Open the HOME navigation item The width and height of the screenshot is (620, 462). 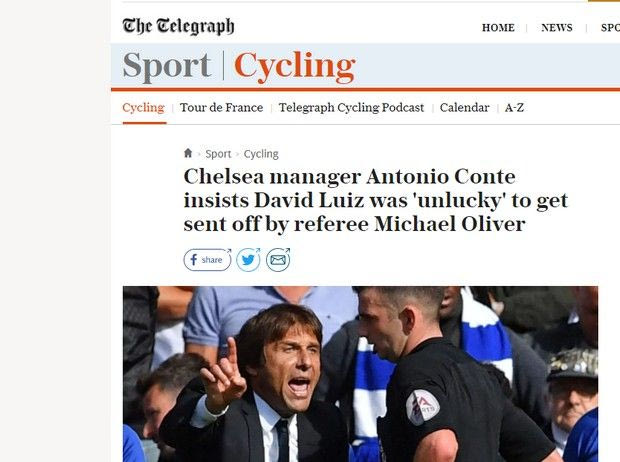pyautogui.click(x=498, y=28)
